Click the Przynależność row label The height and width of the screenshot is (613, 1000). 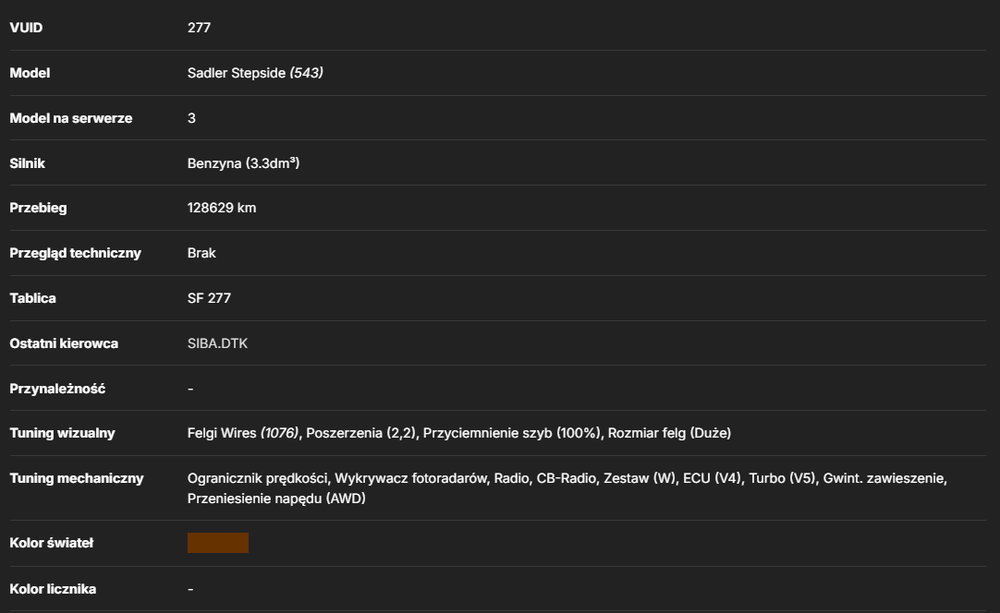pos(57,388)
